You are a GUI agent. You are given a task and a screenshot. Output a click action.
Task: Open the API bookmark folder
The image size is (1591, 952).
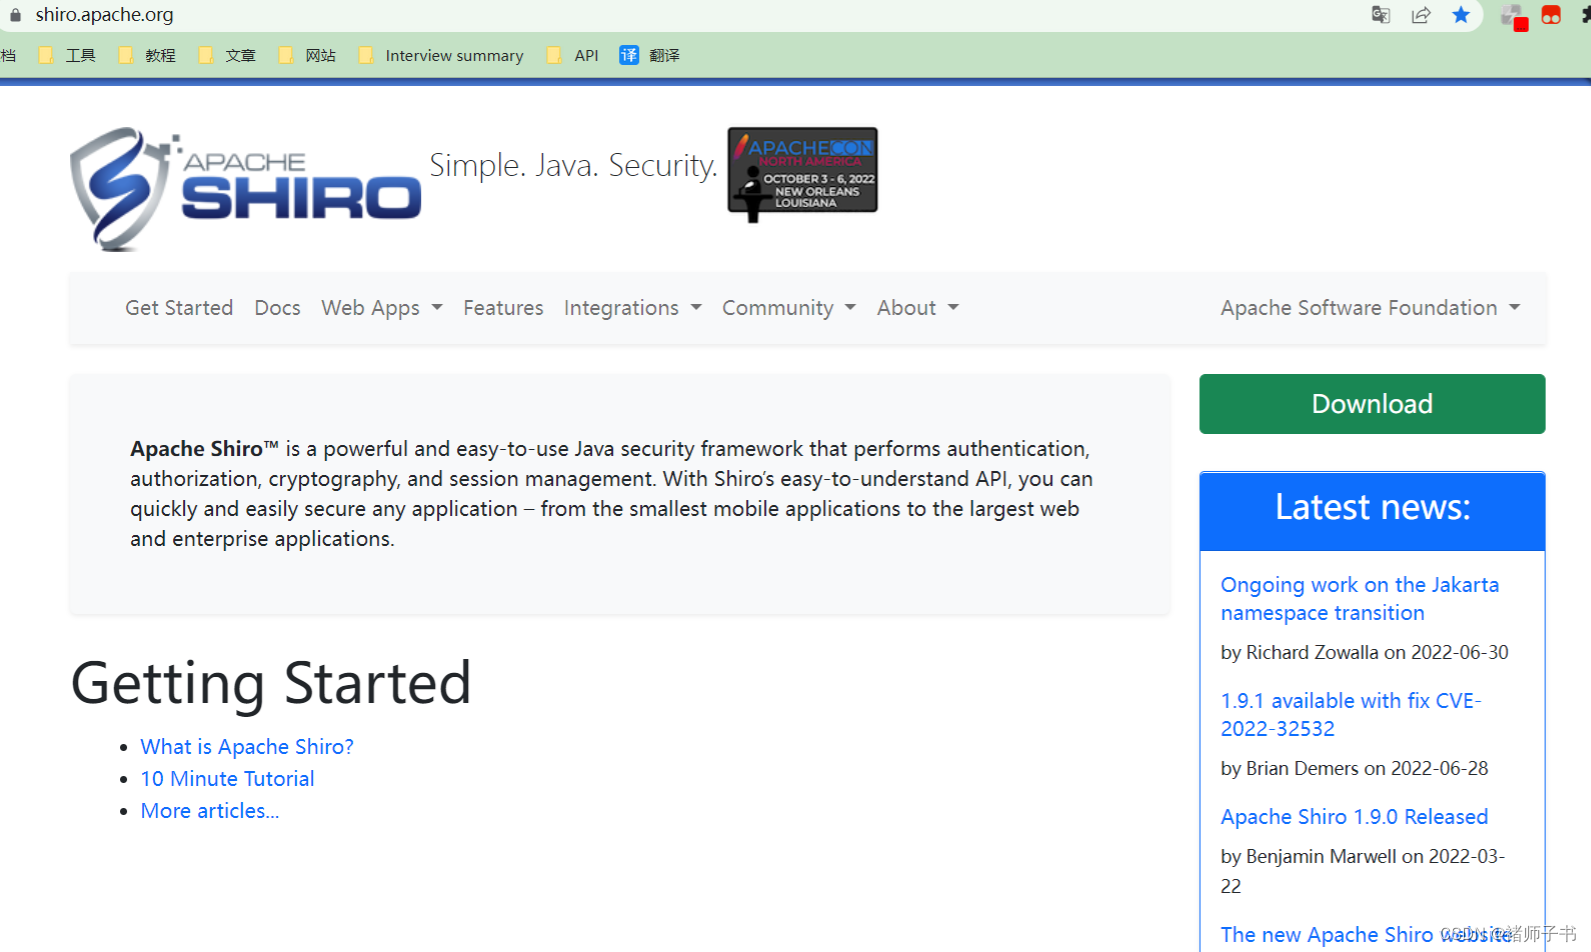573,55
